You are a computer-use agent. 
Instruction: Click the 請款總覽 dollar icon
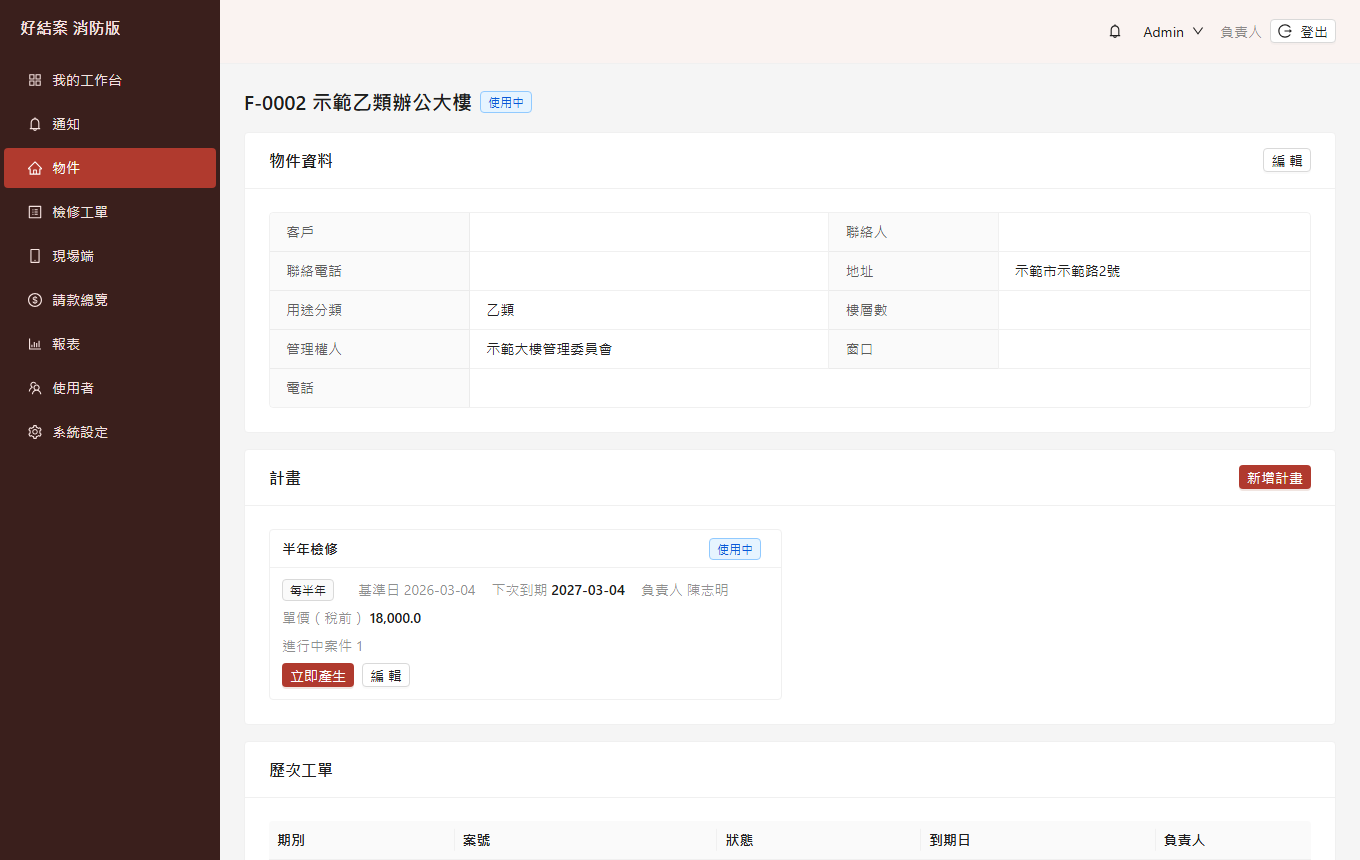(35, 300)
